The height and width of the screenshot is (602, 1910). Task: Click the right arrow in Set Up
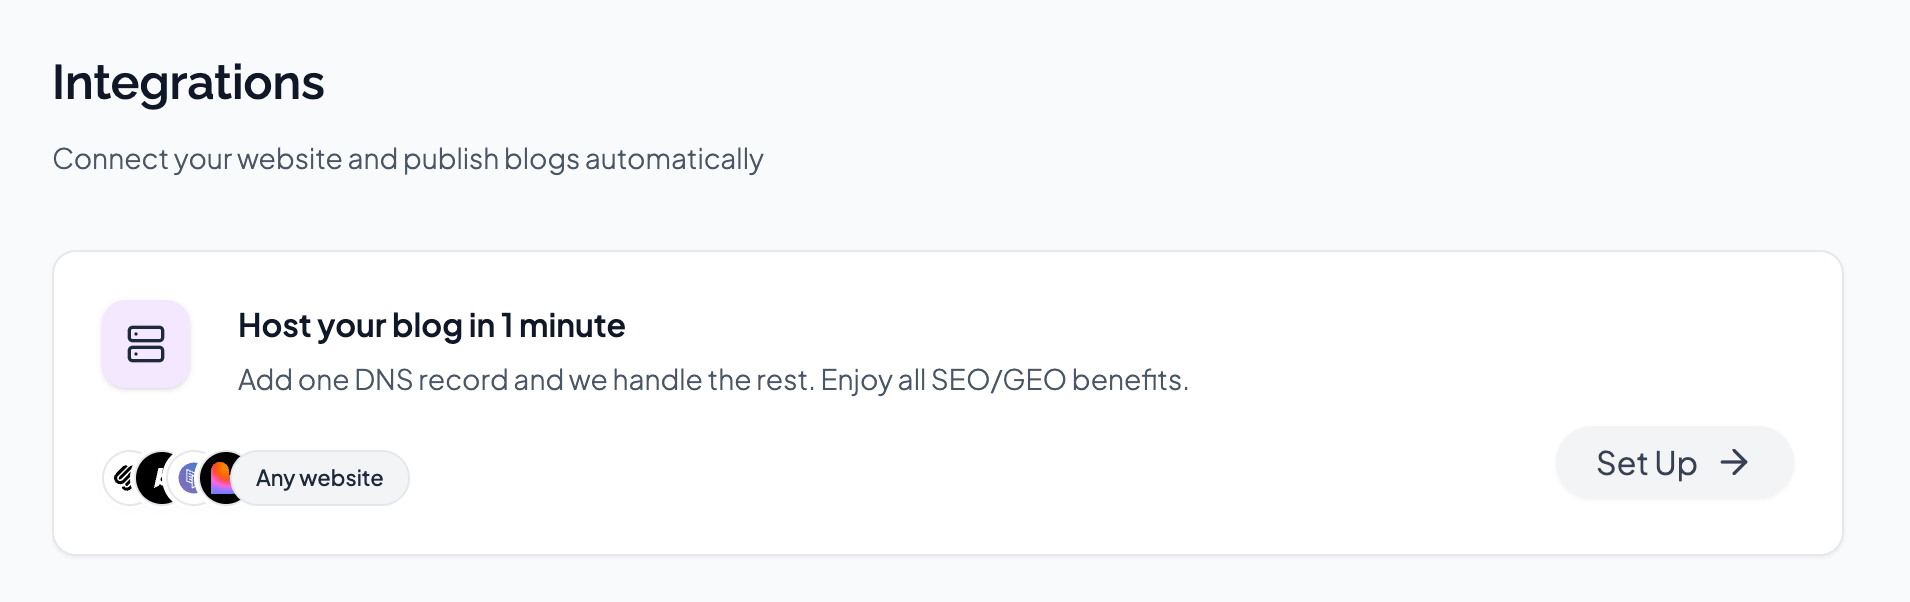1734,462
